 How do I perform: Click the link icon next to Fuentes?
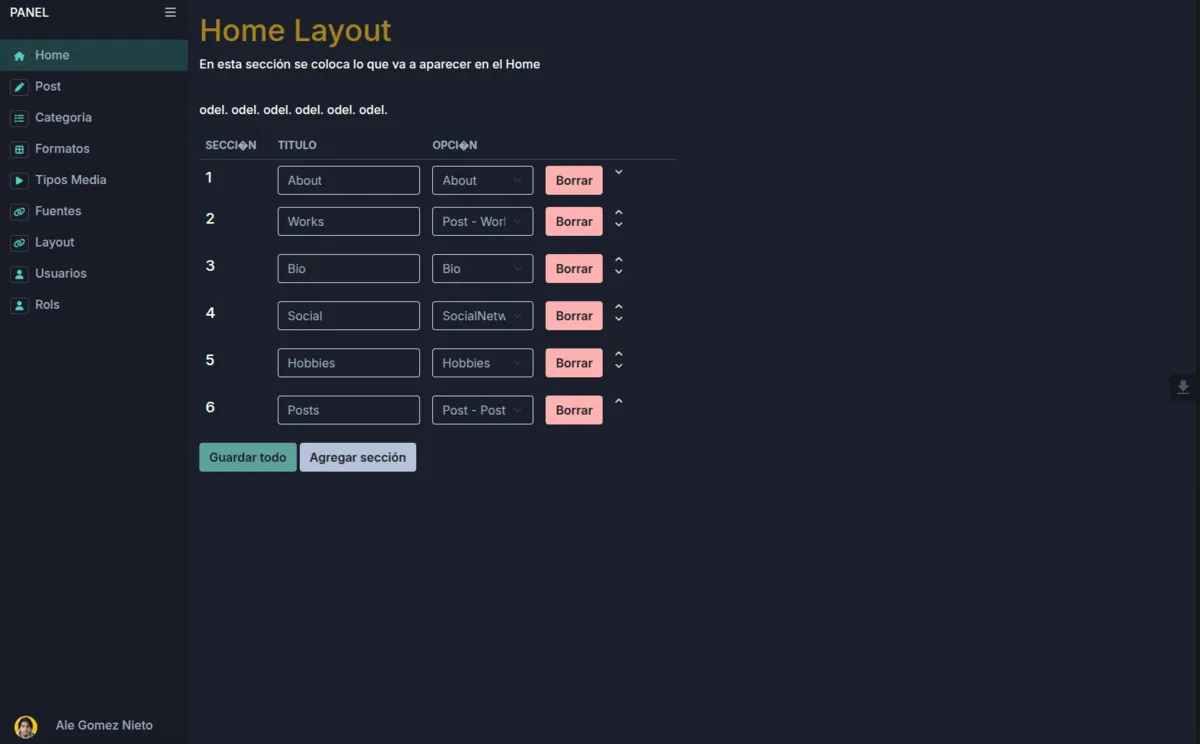[x=19, y=212]
